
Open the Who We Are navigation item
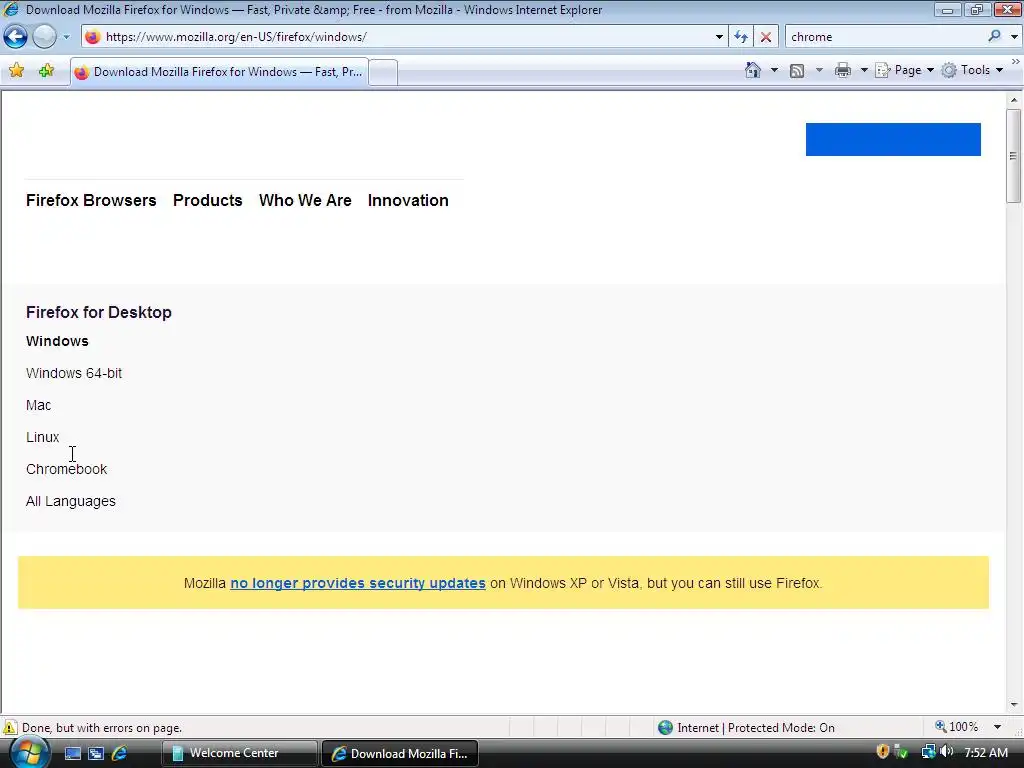click(x=305, y=200)
